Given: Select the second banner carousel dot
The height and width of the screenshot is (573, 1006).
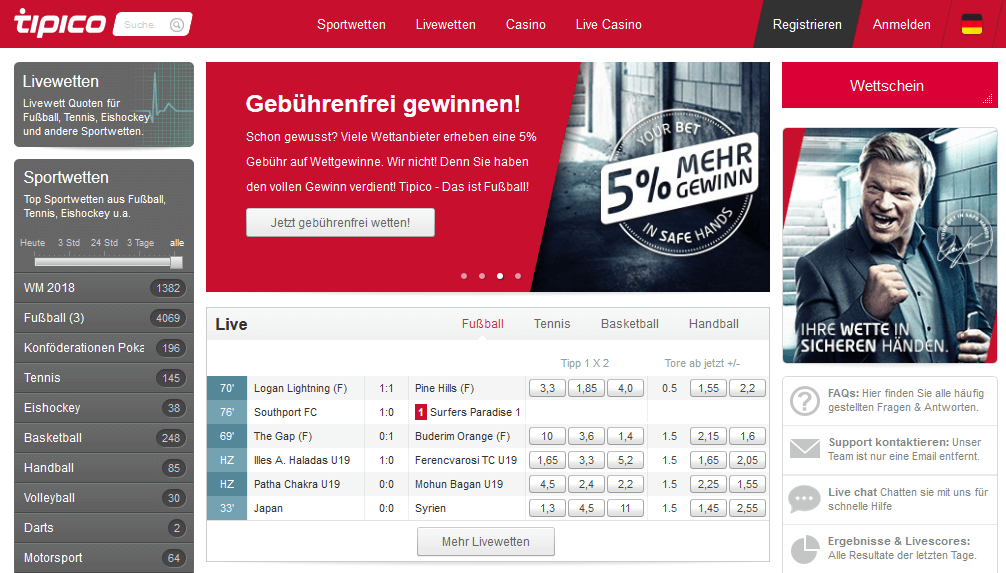Looking at the screenshot, I should coord(482,276).
